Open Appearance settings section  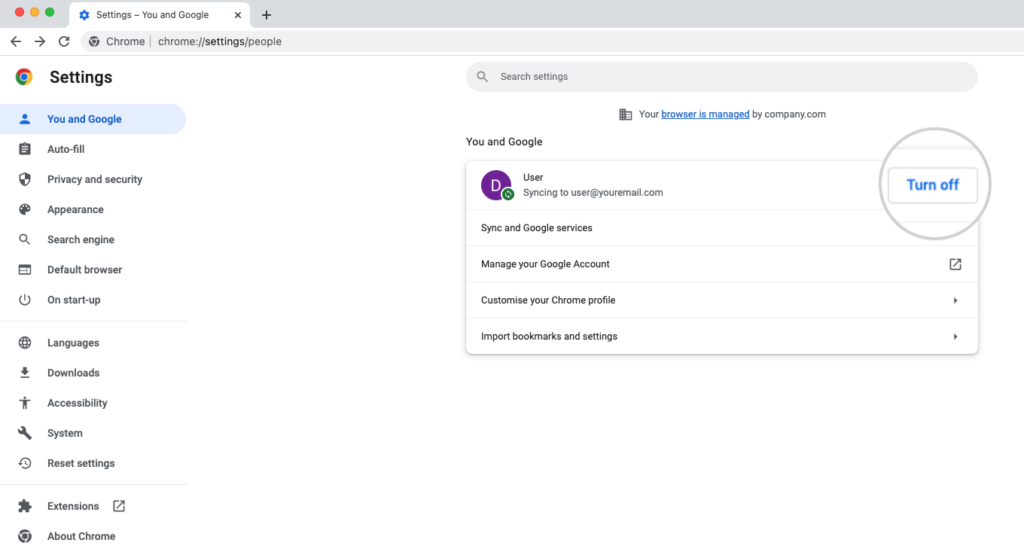(x=93, y=209)
